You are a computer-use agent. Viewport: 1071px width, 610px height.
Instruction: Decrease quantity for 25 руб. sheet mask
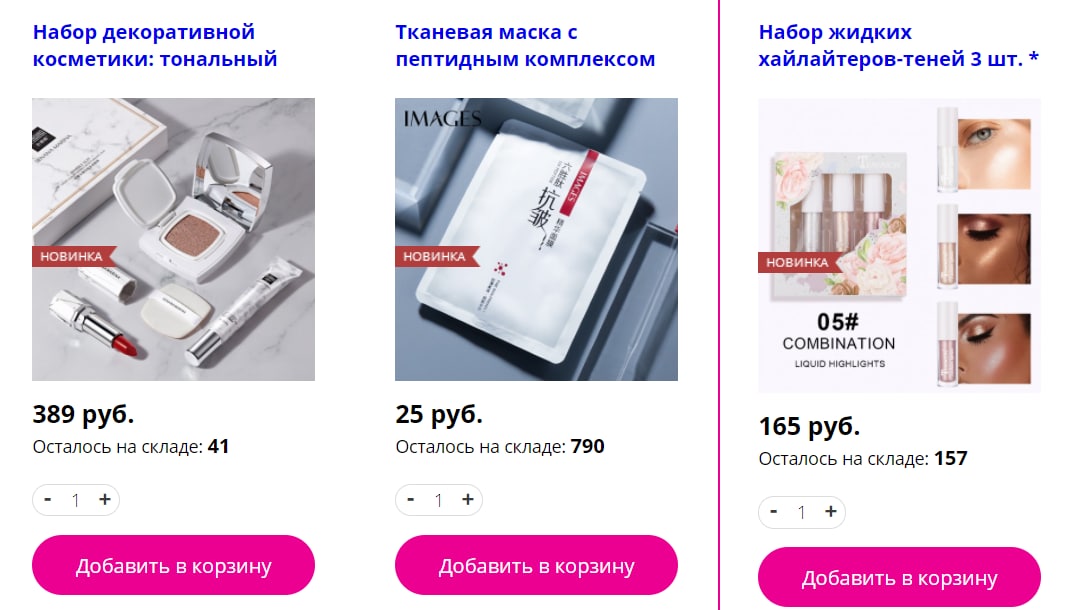pos(411,499)
